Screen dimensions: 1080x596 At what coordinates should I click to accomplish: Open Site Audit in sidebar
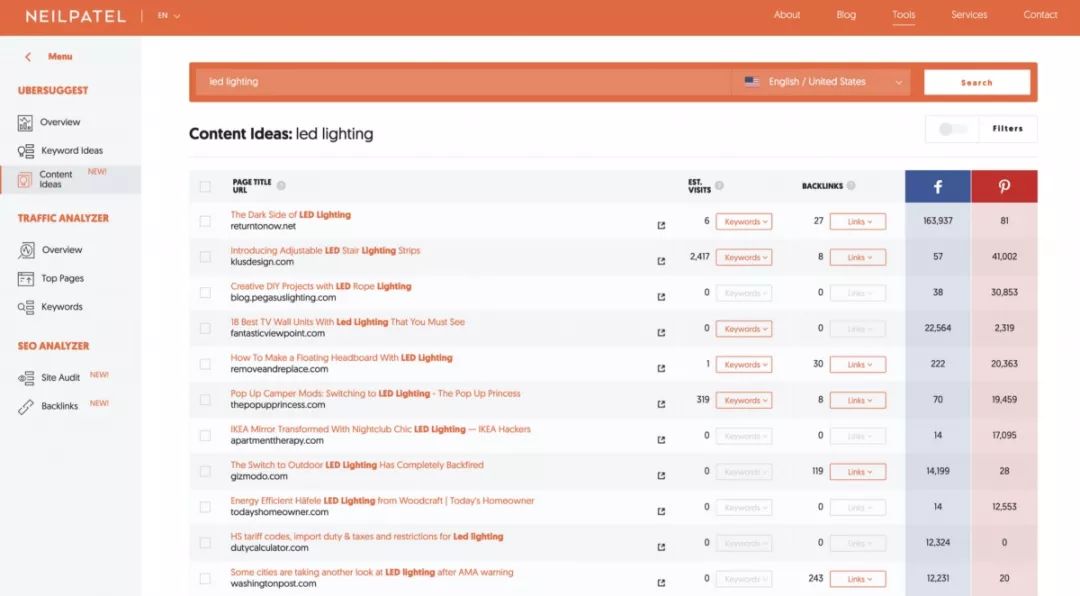click(61, 378)
